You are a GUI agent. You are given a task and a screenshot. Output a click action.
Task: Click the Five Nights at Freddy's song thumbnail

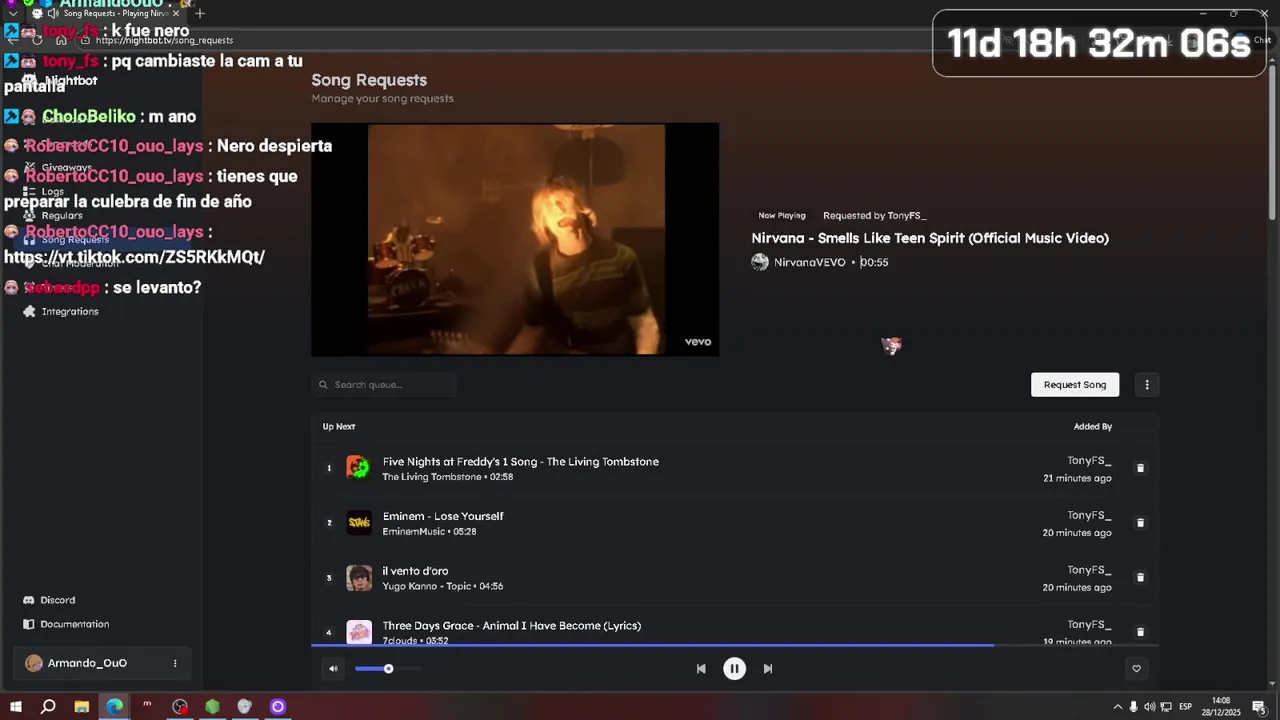coord(359,468)
